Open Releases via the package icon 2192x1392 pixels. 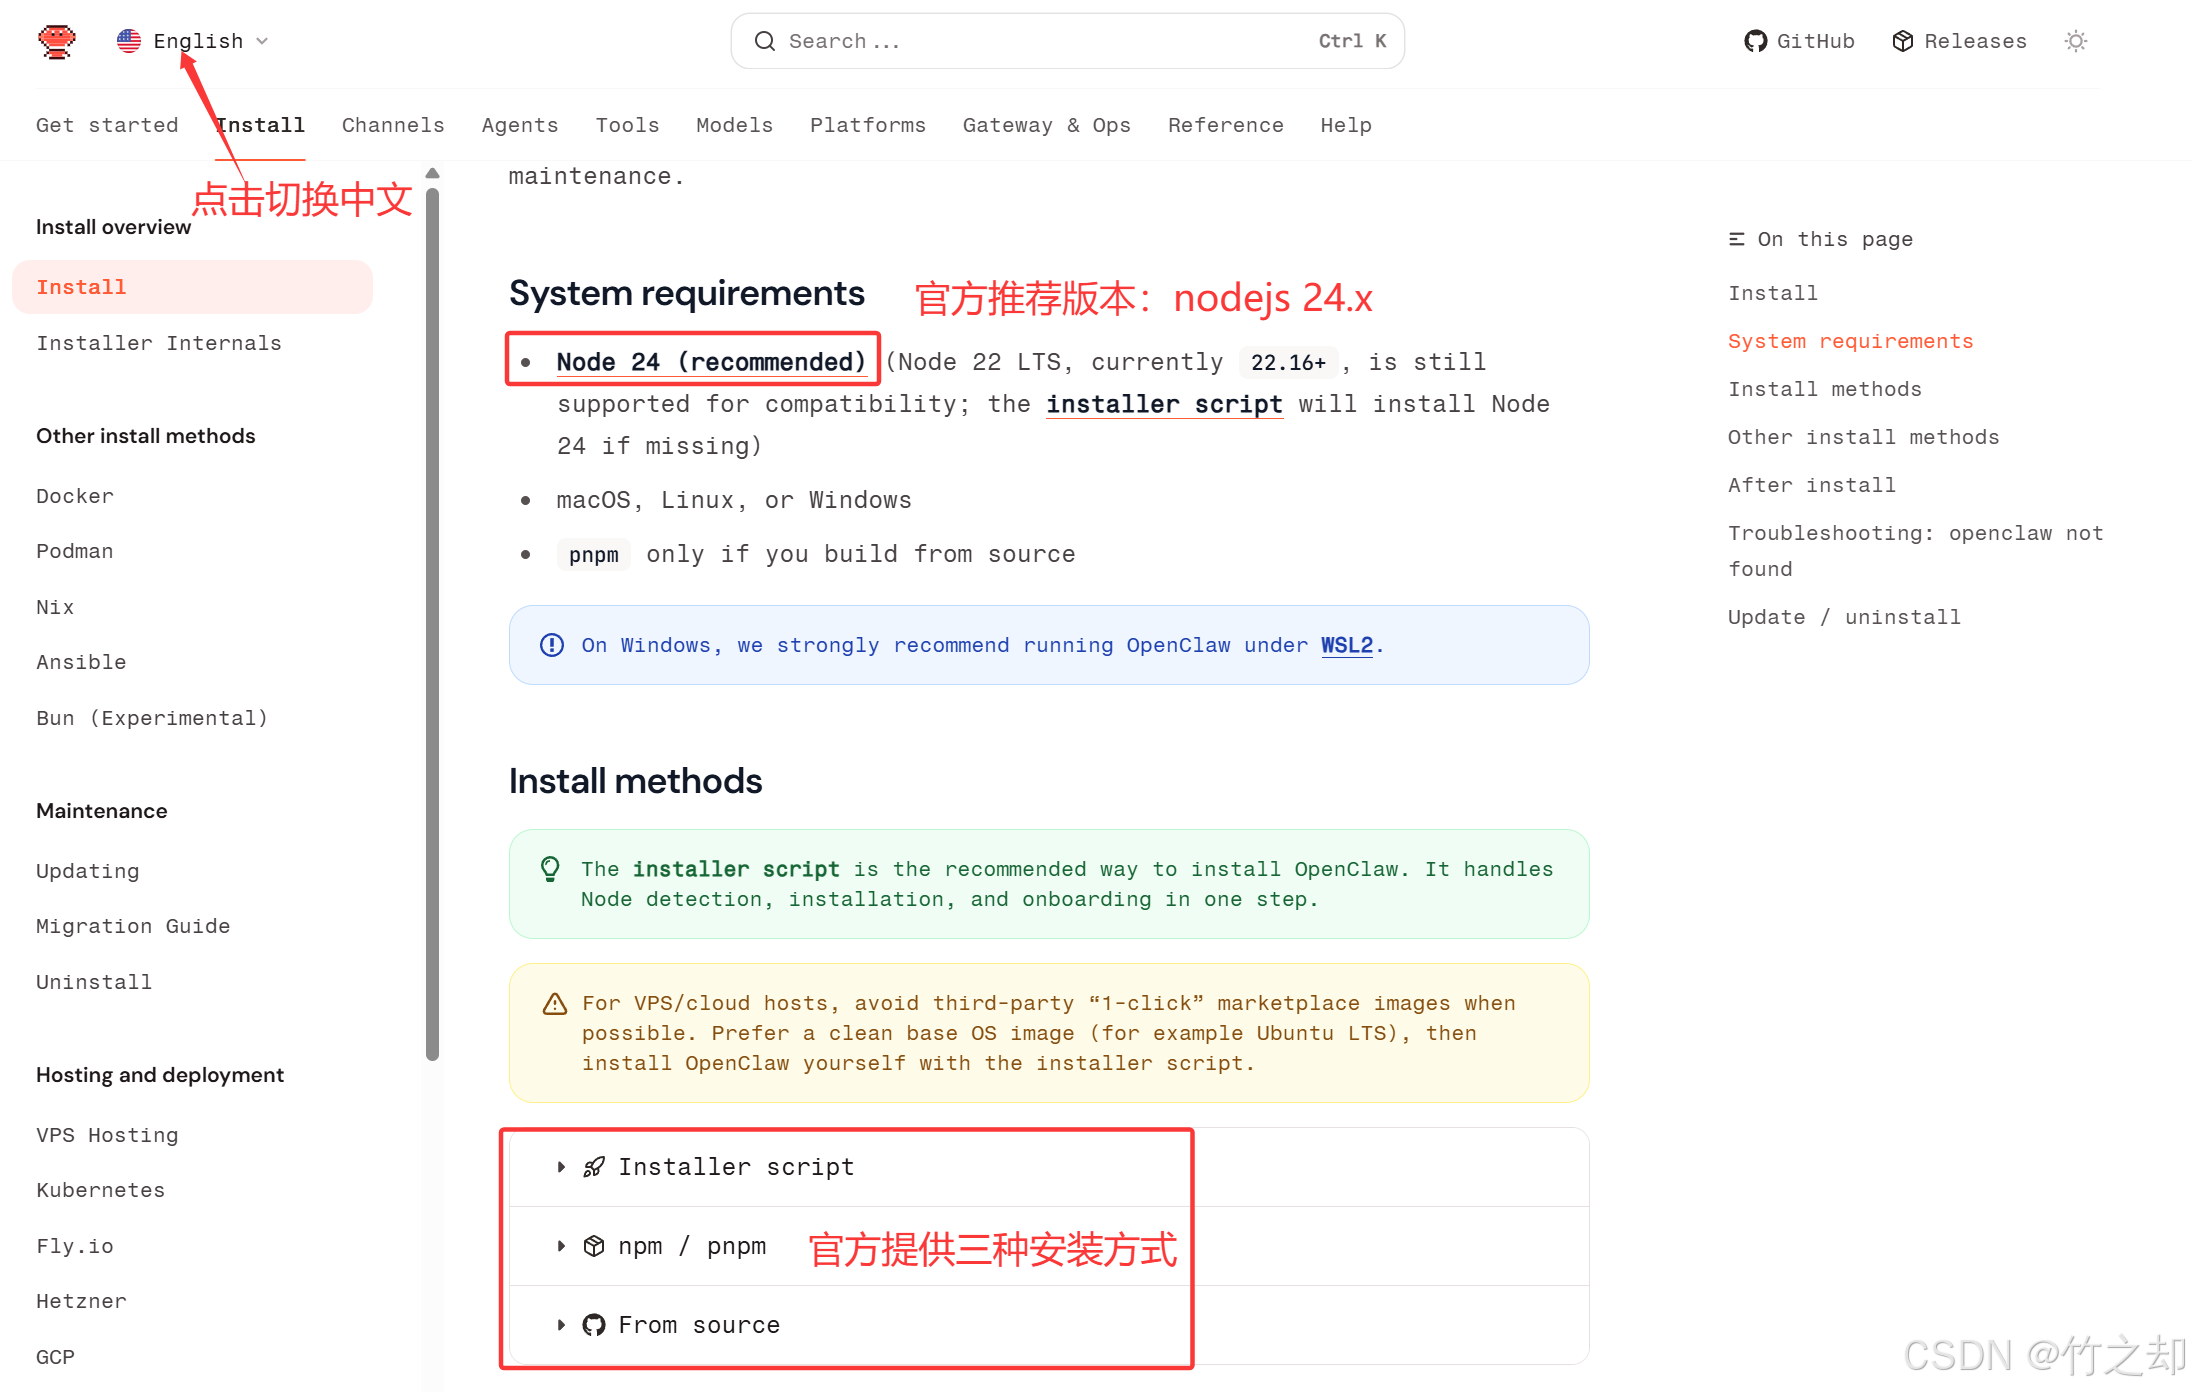point(1903,41)
